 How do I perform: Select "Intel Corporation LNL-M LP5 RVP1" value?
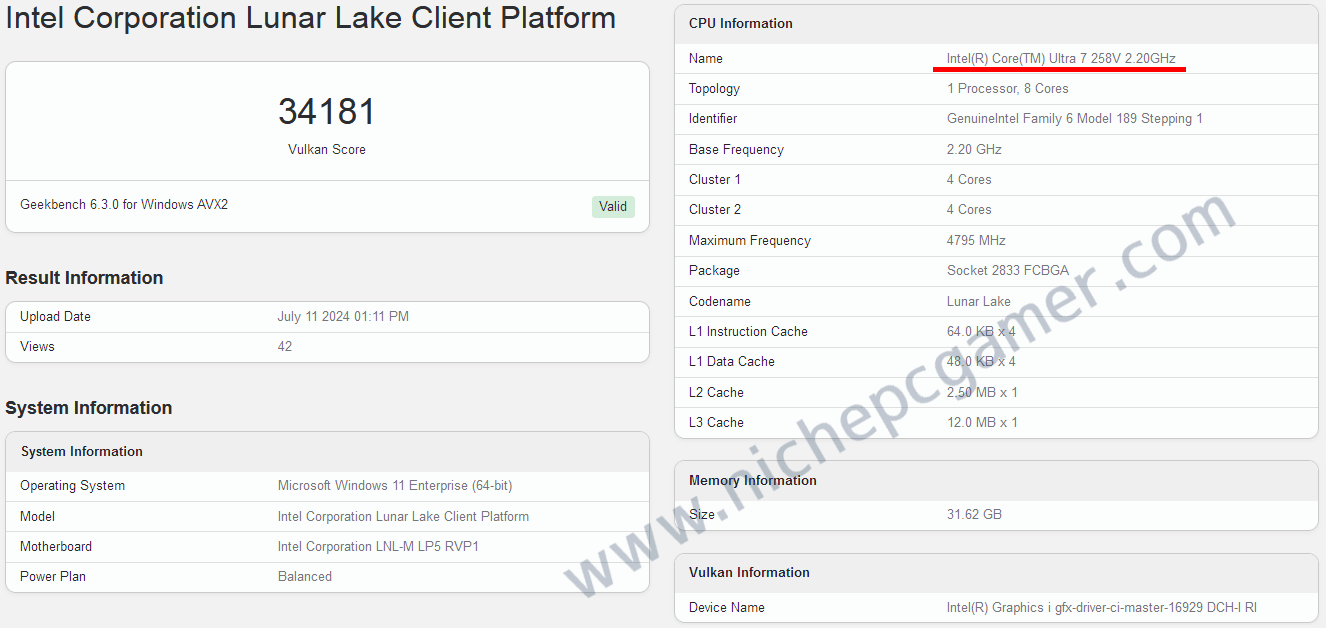pos(378,547)
